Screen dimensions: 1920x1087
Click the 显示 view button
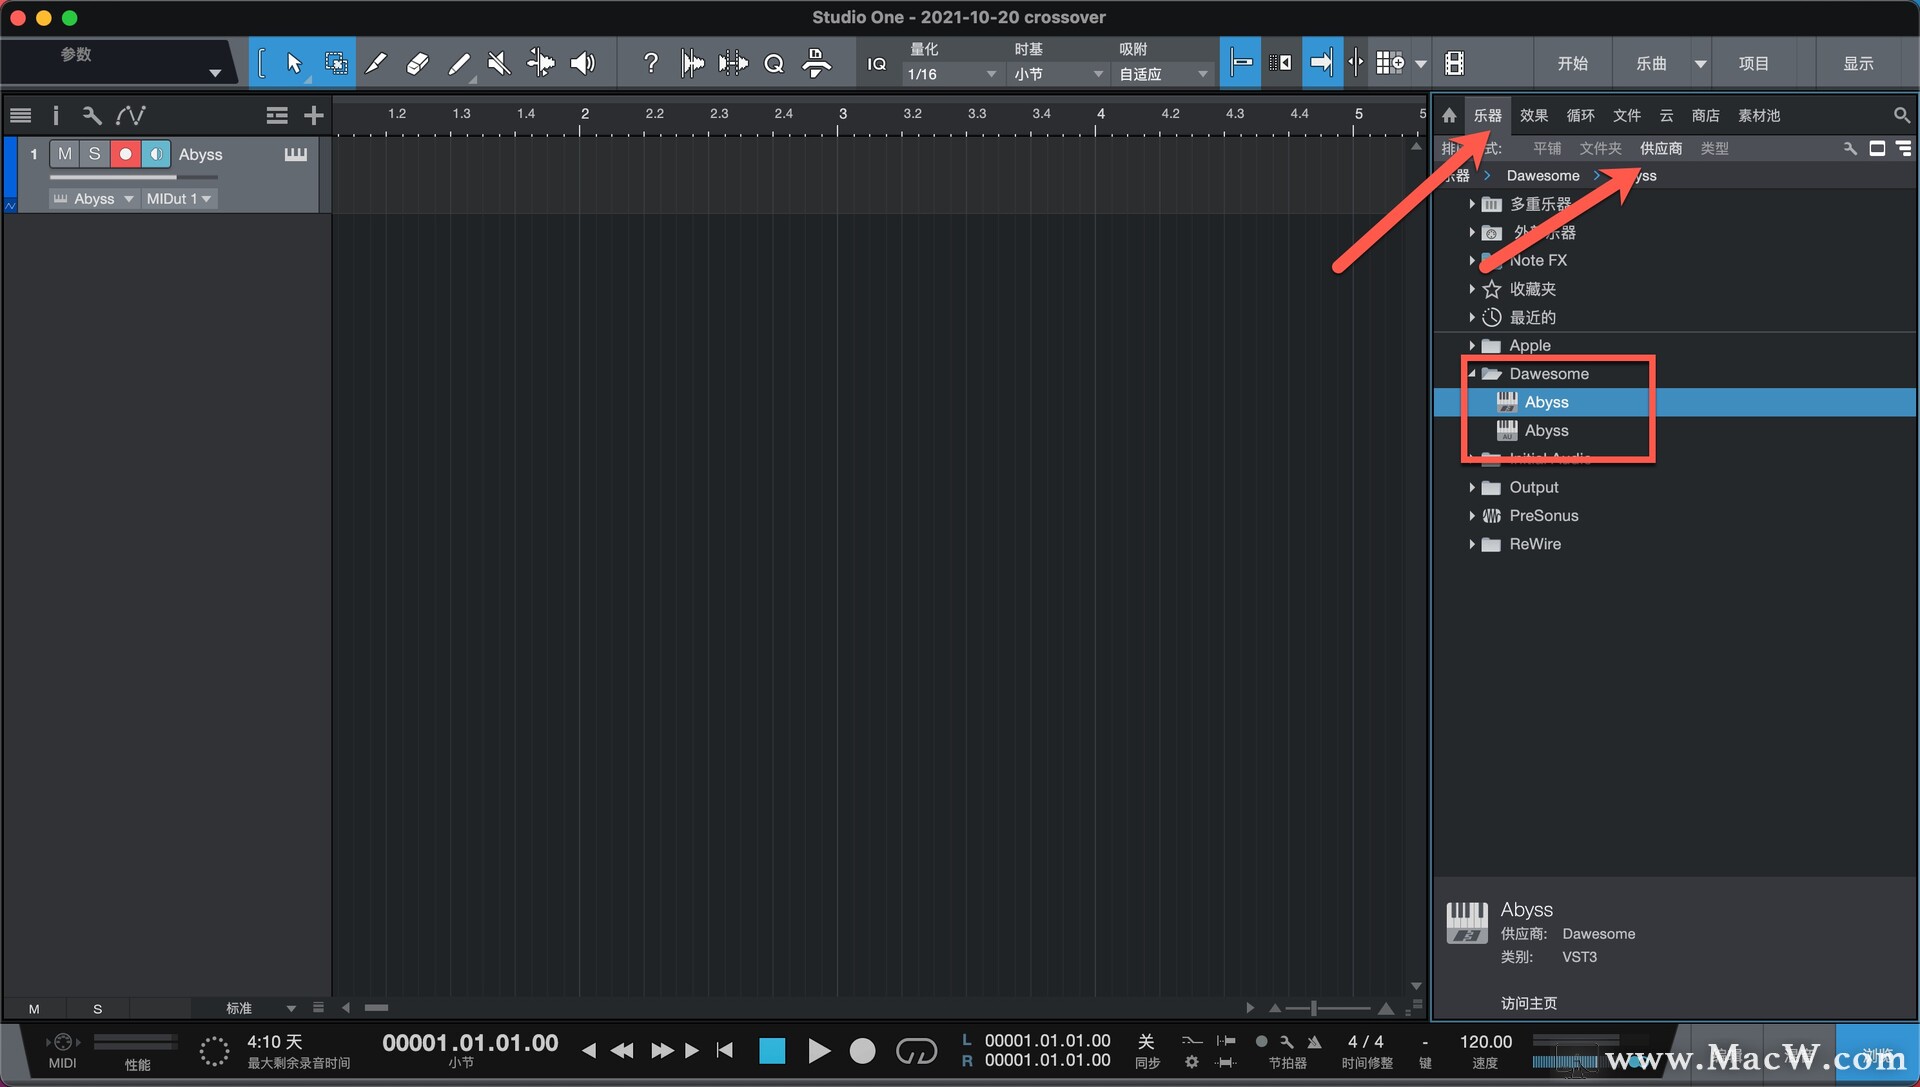pyautogui.click(x=1858, y=64)
